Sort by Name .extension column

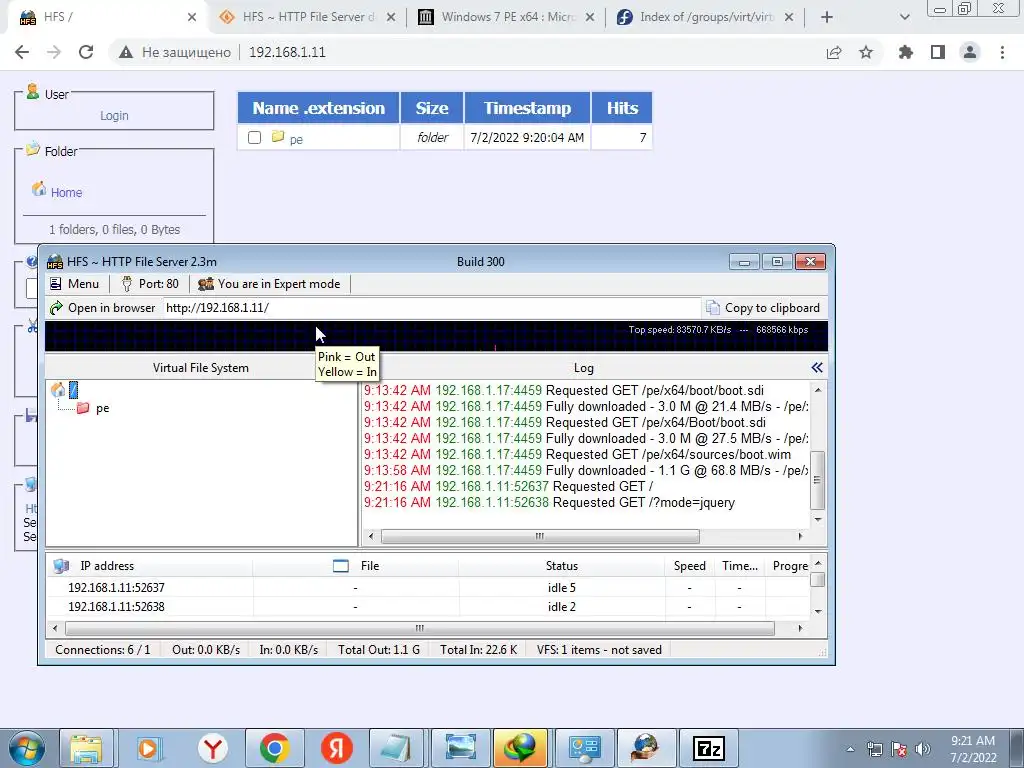(319, 108)
